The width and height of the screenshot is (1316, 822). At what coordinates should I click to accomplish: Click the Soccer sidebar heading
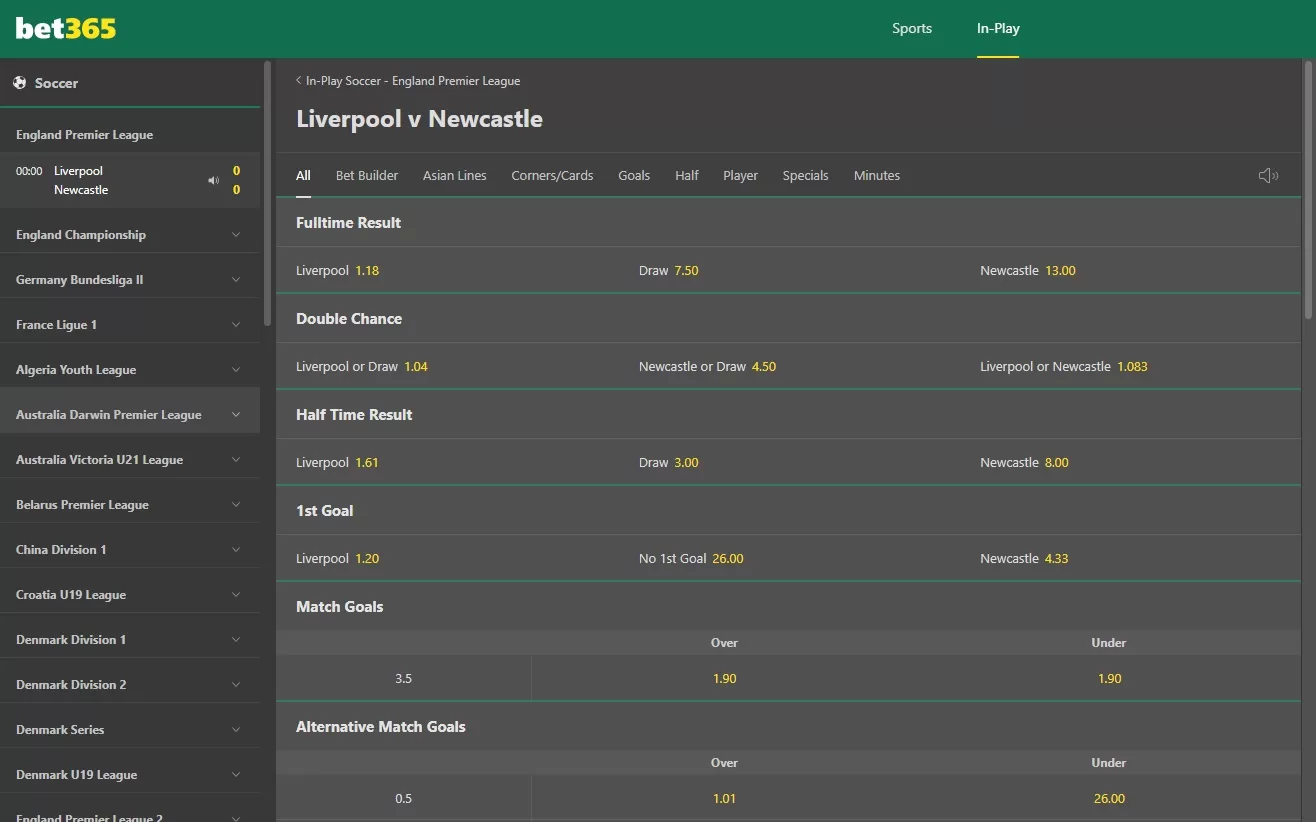56,83
